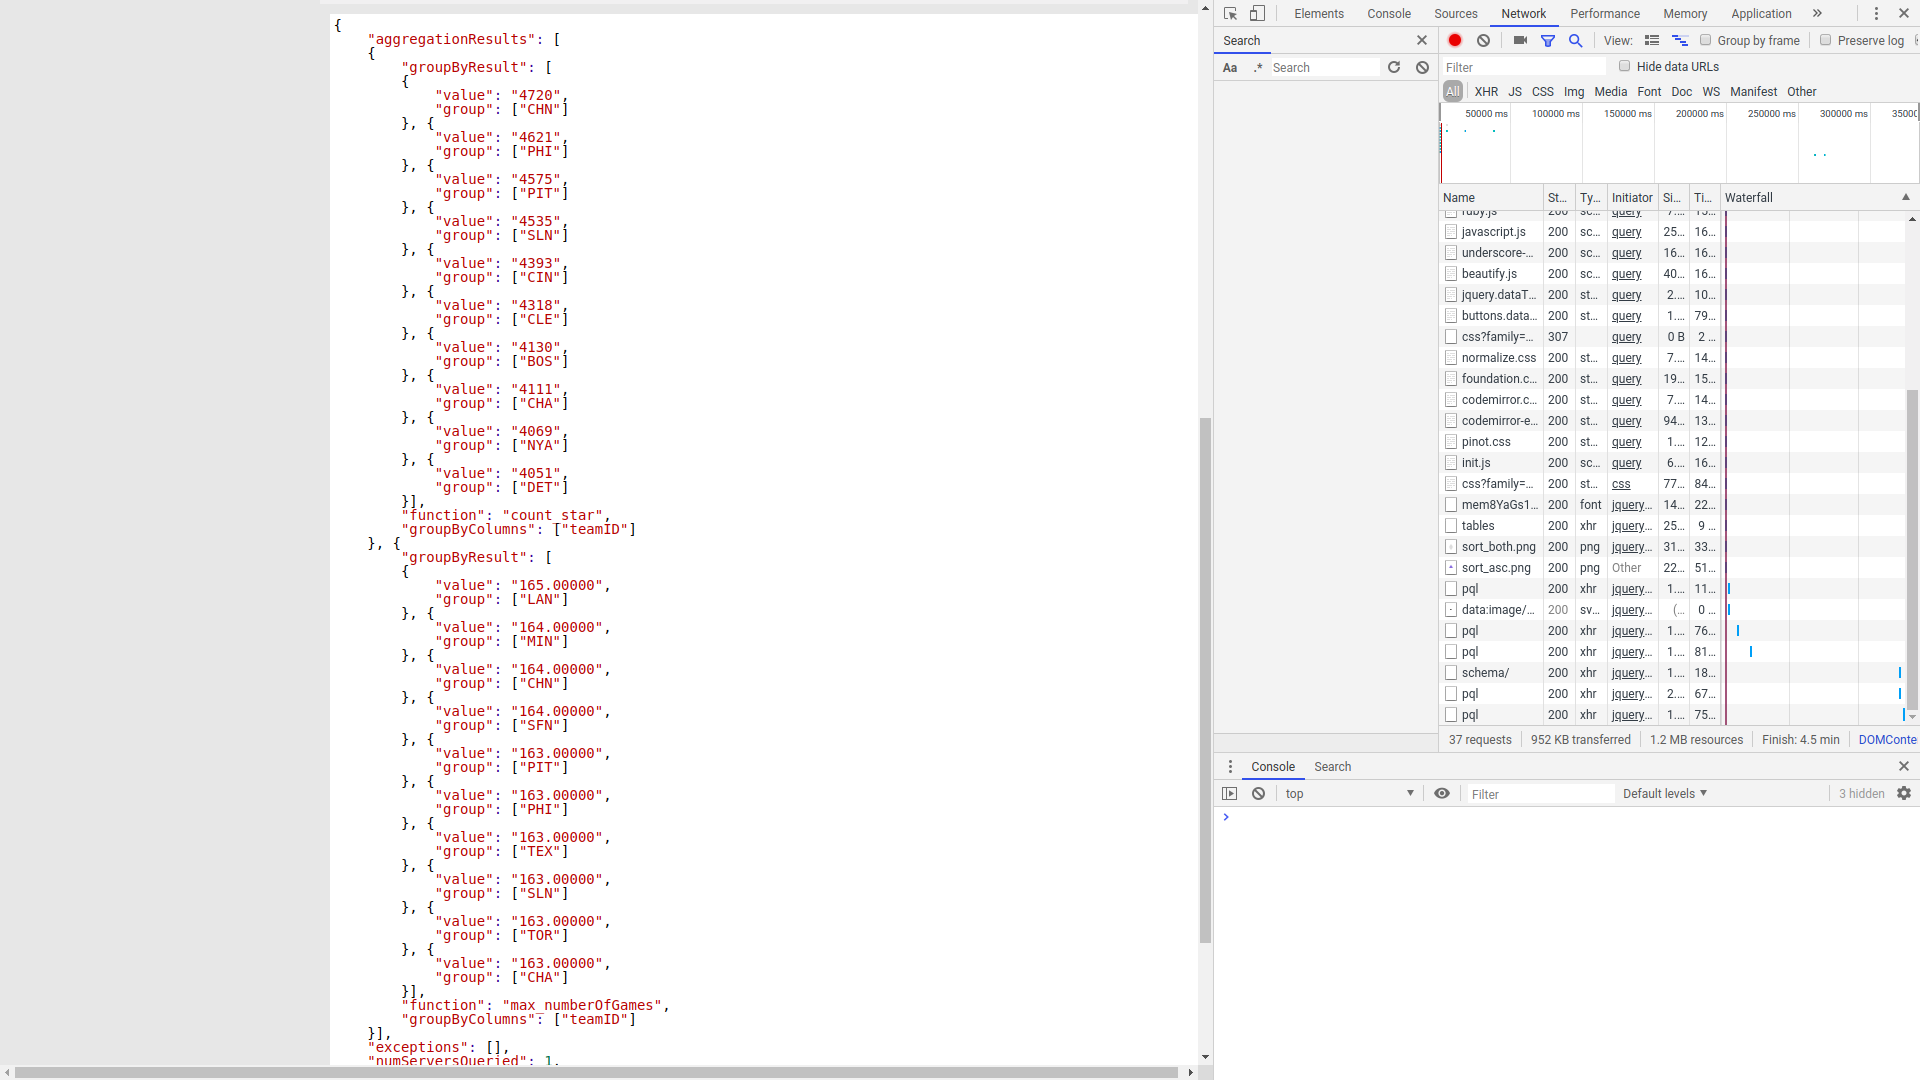Click the css initiator link
This screenshot has width=1920, height=1080.
pyautogui.click(x=1621, y=484)
